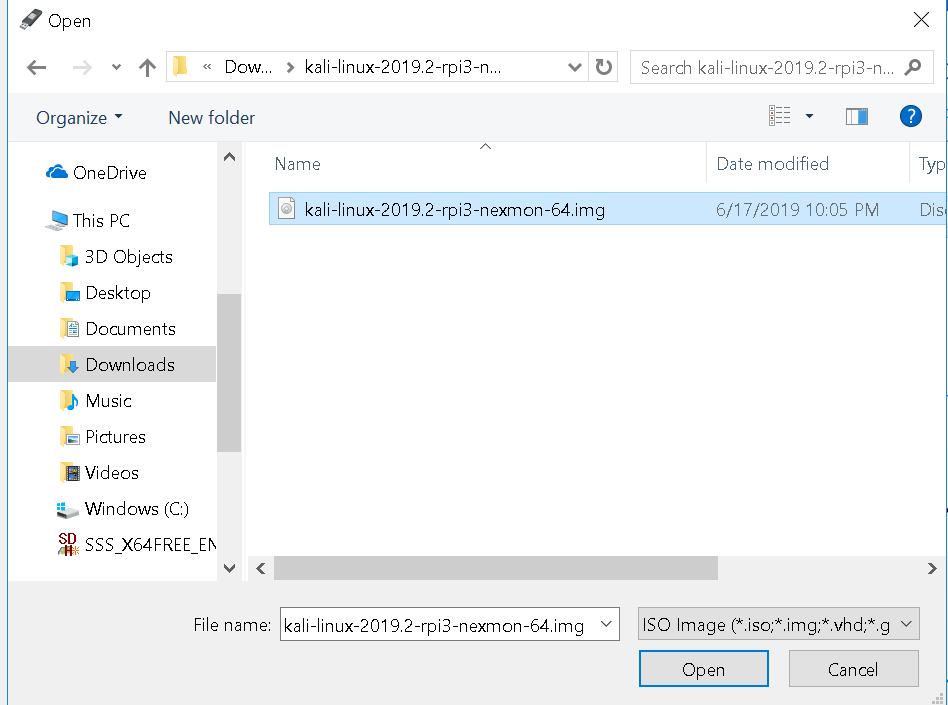The height and width of the screenshot is (705, 948).
Task: Click the Open button
Action: pos(704,669)
